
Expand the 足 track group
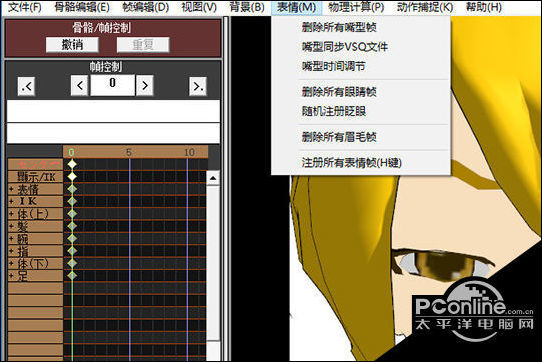[x=11, y=276]
